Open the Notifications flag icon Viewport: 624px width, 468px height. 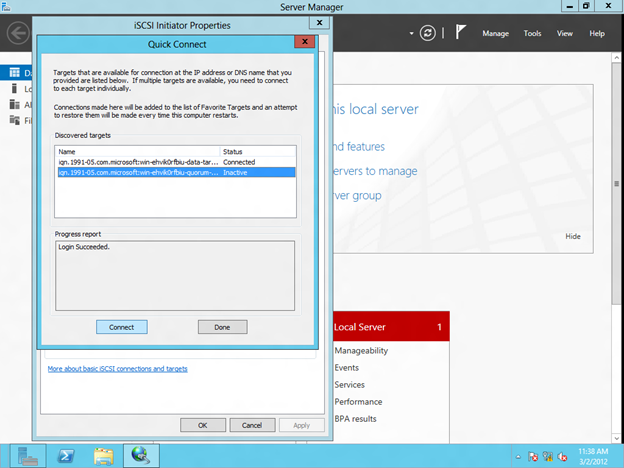point(460,33)
